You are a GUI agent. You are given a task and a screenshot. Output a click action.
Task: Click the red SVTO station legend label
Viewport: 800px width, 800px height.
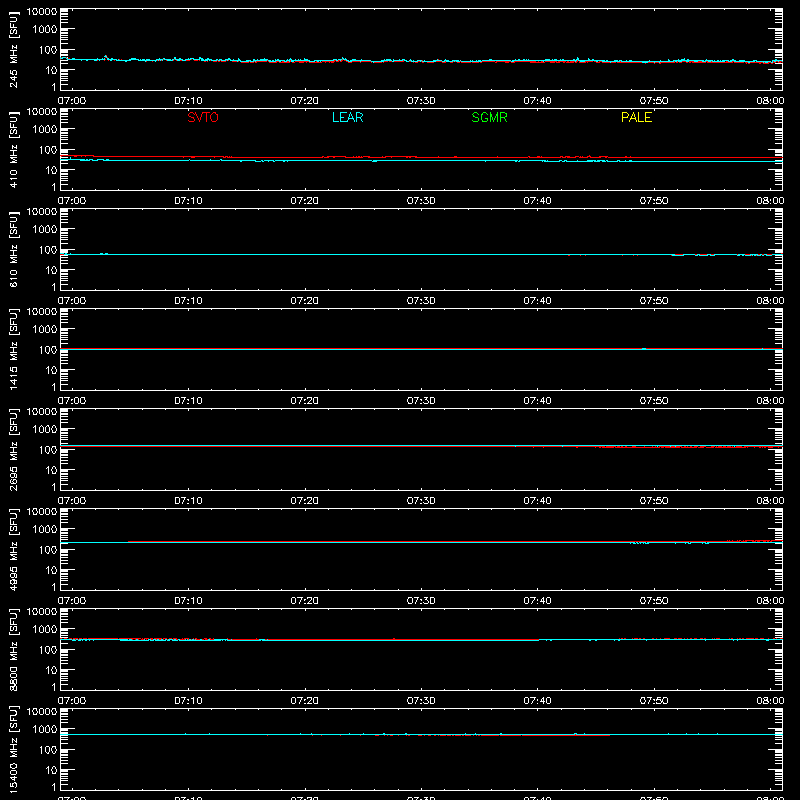(x=203, y=117)
